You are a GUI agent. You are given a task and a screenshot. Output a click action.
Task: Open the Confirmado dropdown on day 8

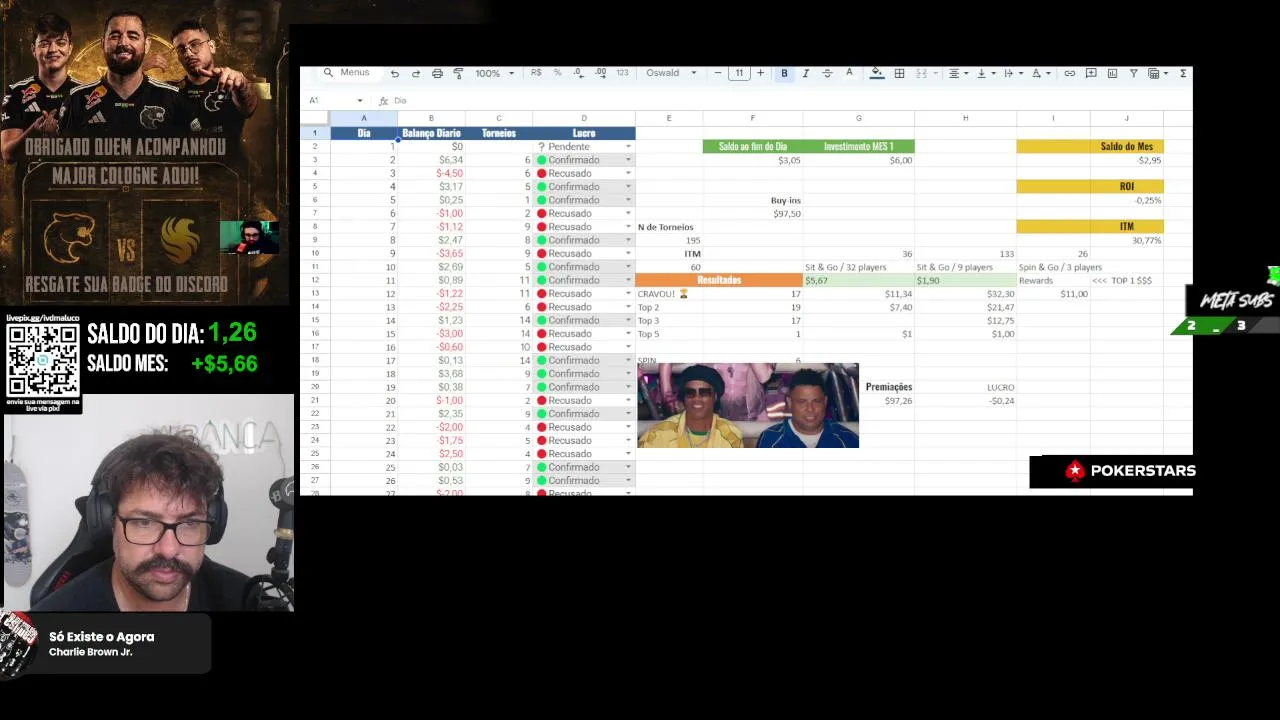click(x=628, y=240)
